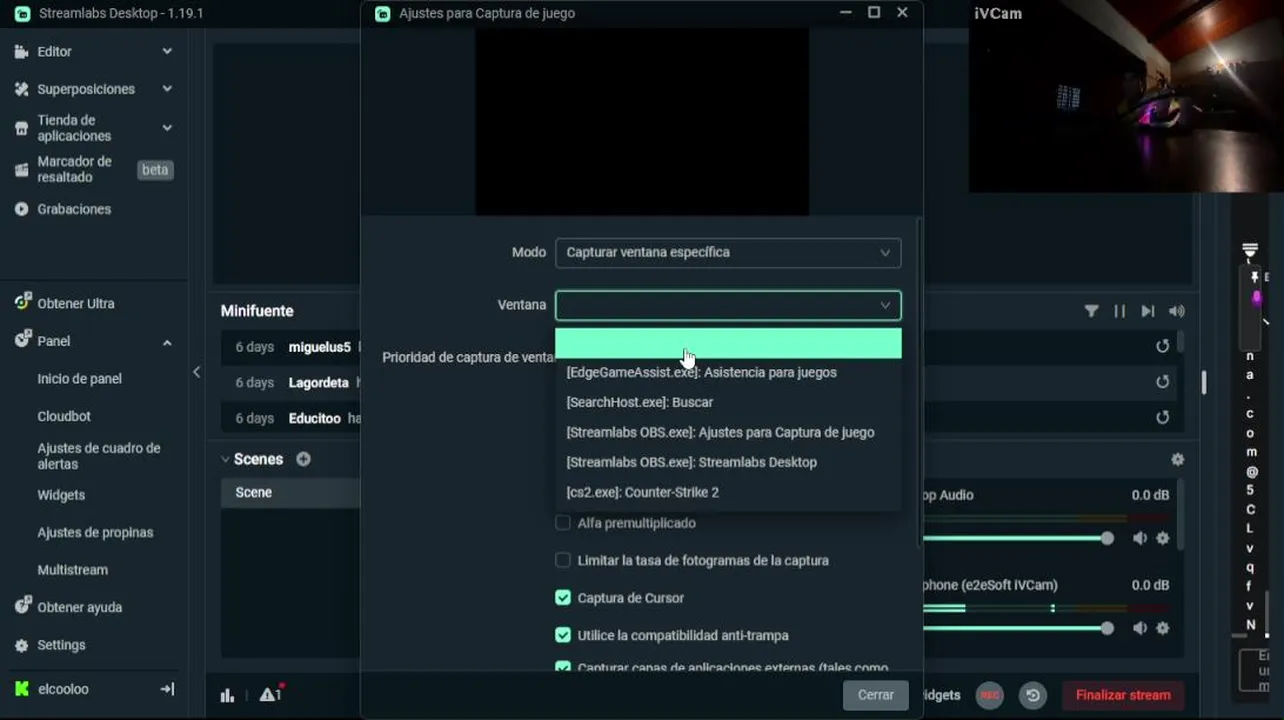The width and height of the screenshot is (1284, 720).
Task: Click Obtener Ultra in the sidebar
Action: coord(76,303)
